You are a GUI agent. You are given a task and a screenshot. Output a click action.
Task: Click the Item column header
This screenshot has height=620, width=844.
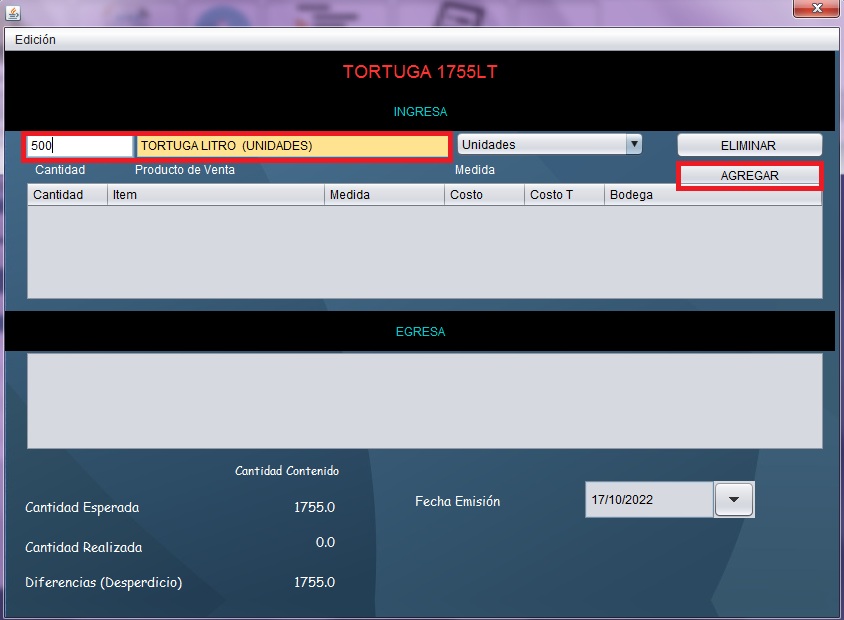(x=216, y=195)
